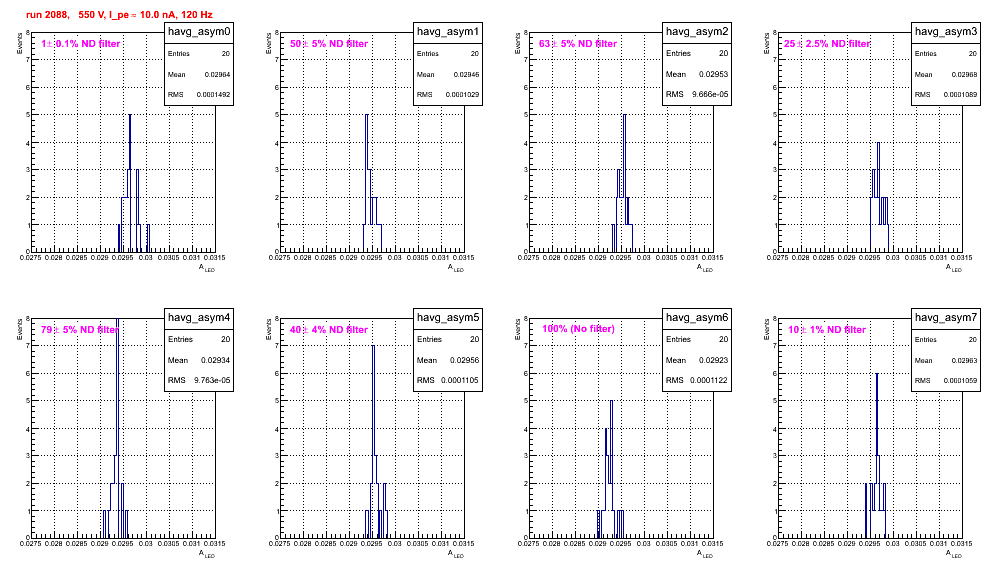Select the havg_asym0 stats box title

click(x=199, y=32)
